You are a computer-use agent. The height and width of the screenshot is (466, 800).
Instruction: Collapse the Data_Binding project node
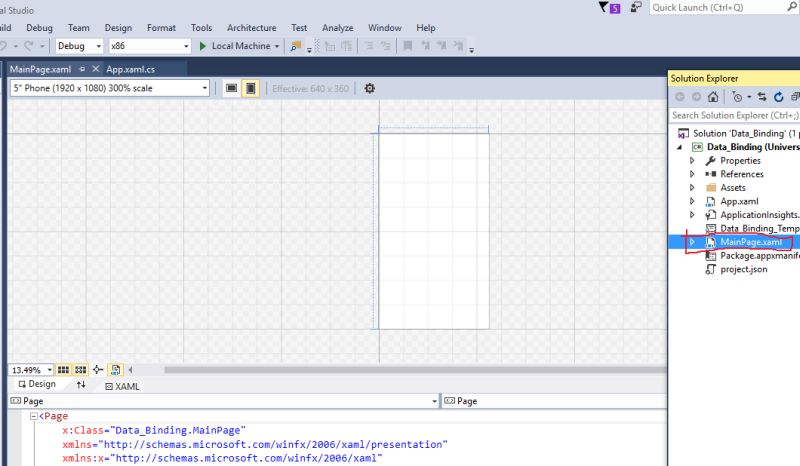[680, 147]
